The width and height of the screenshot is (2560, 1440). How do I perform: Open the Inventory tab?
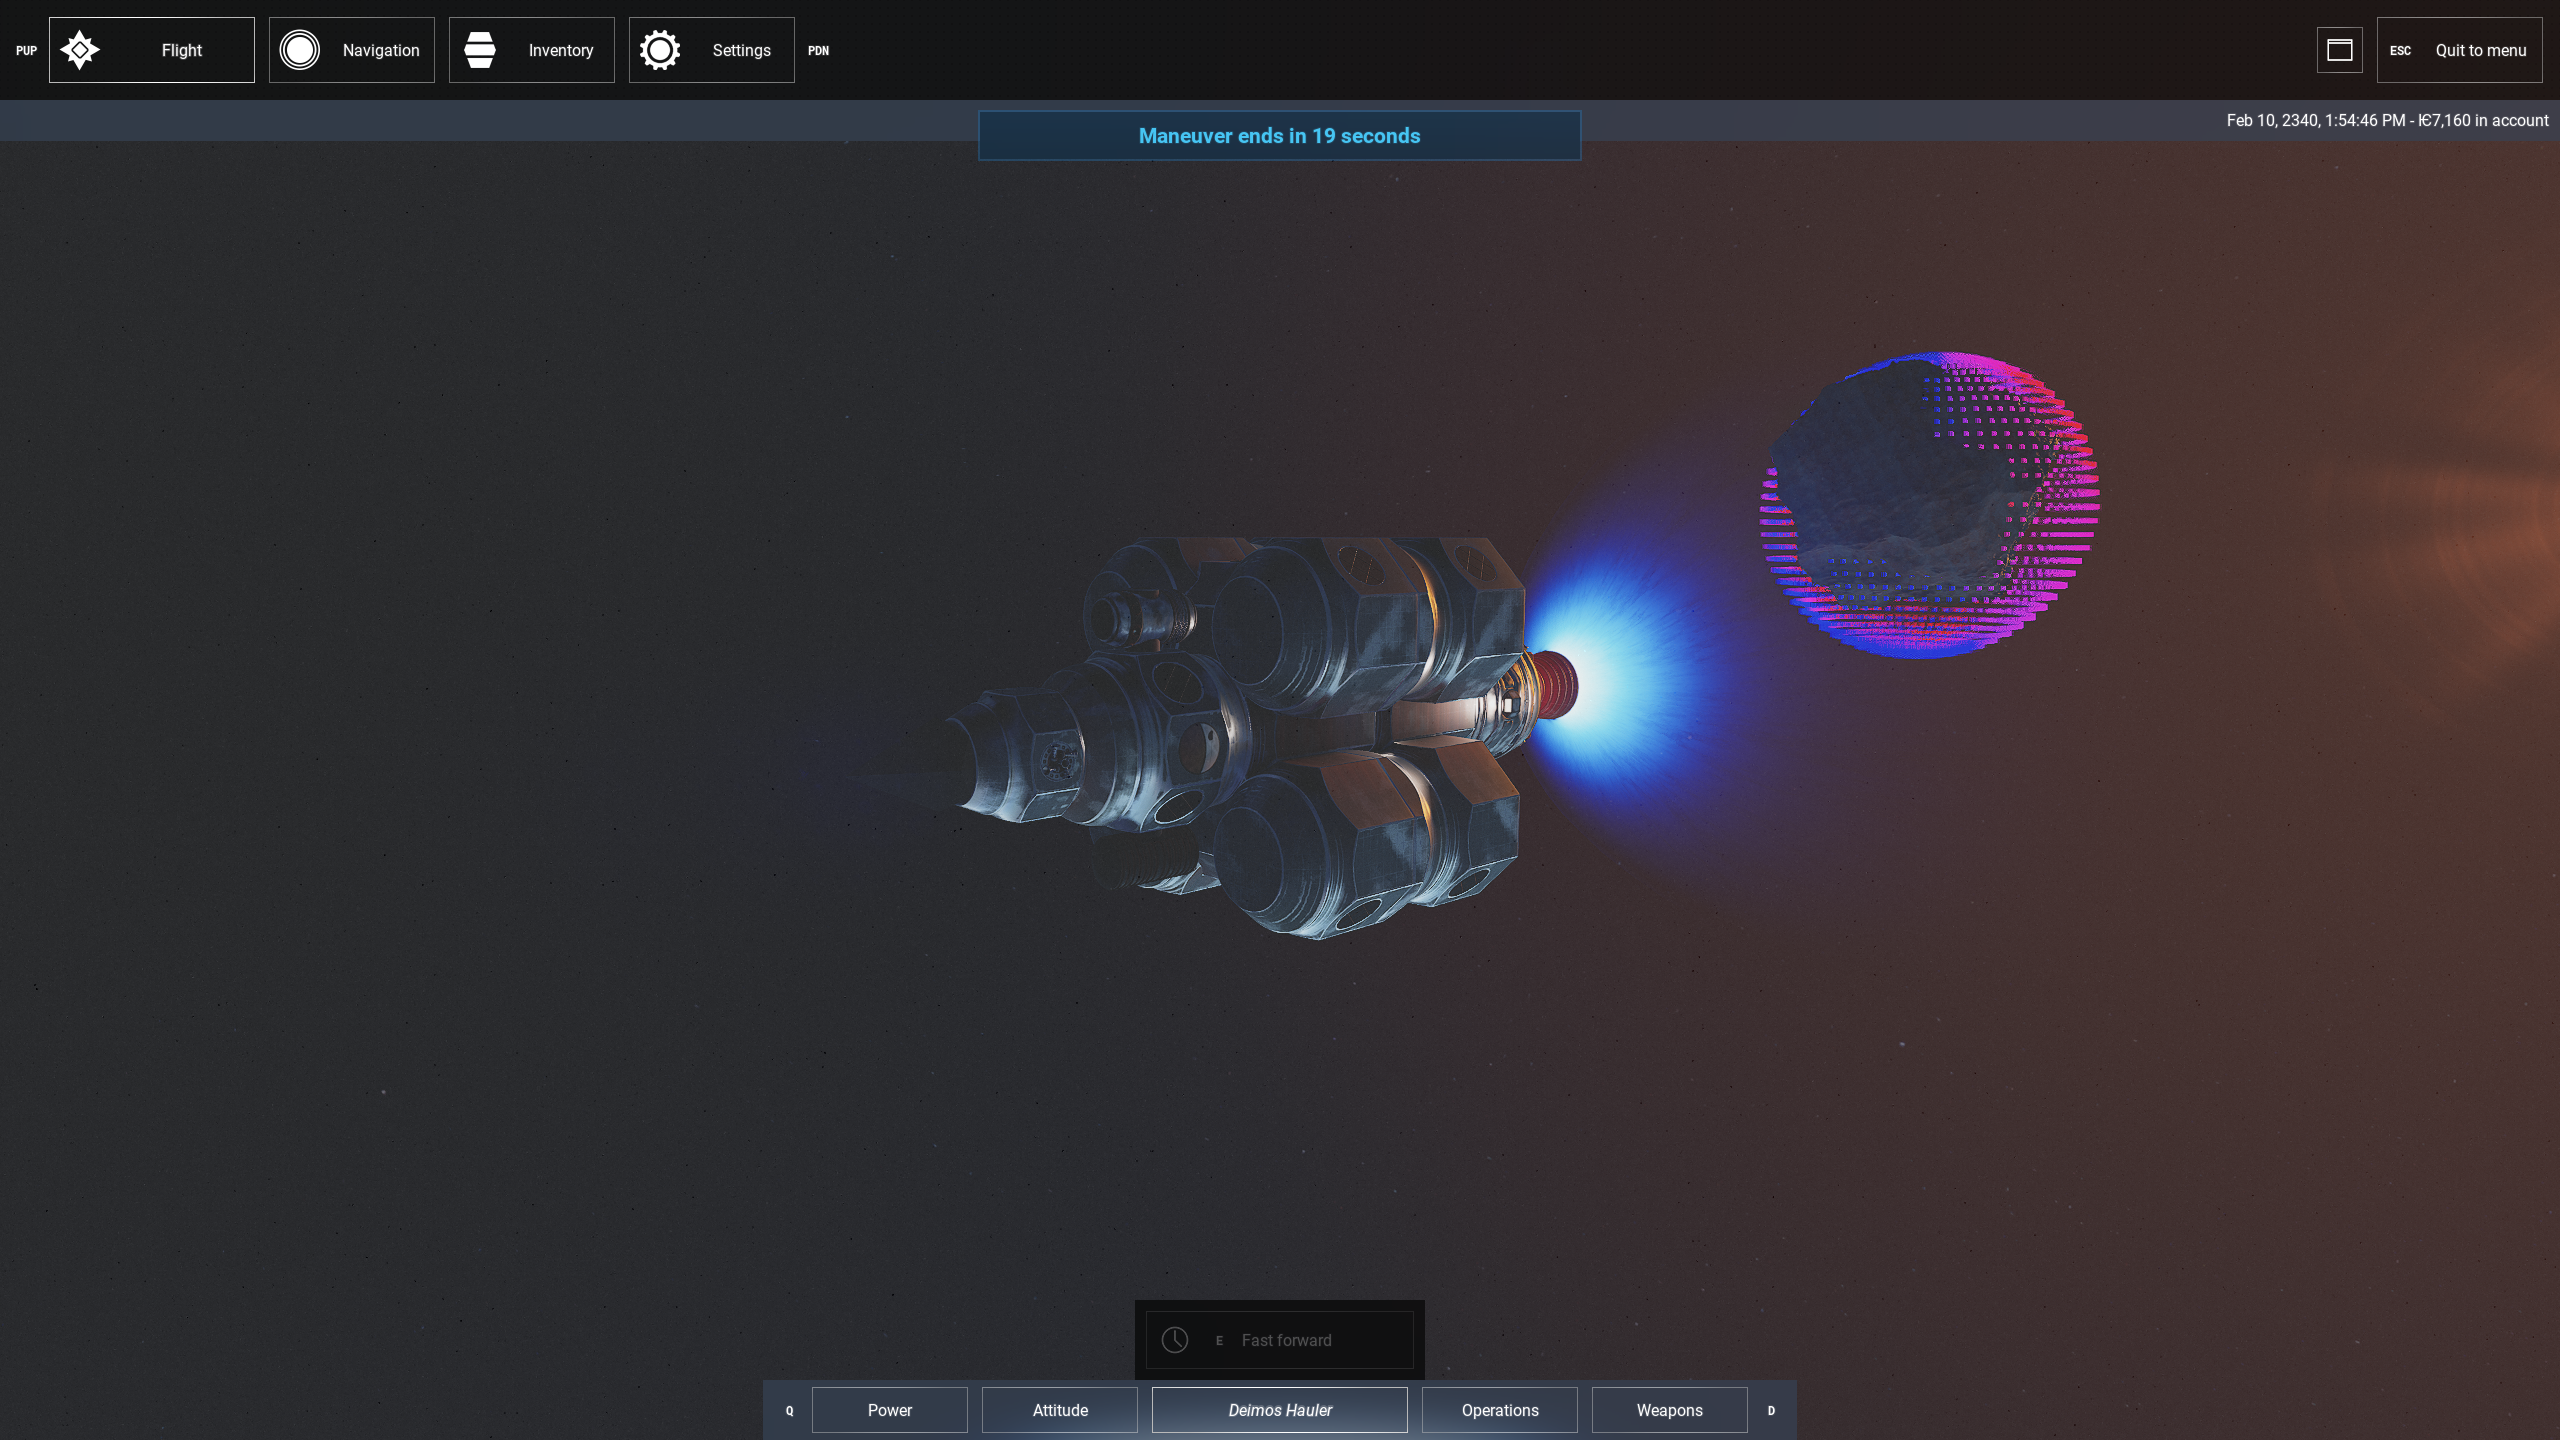click(x=560, y=50)
